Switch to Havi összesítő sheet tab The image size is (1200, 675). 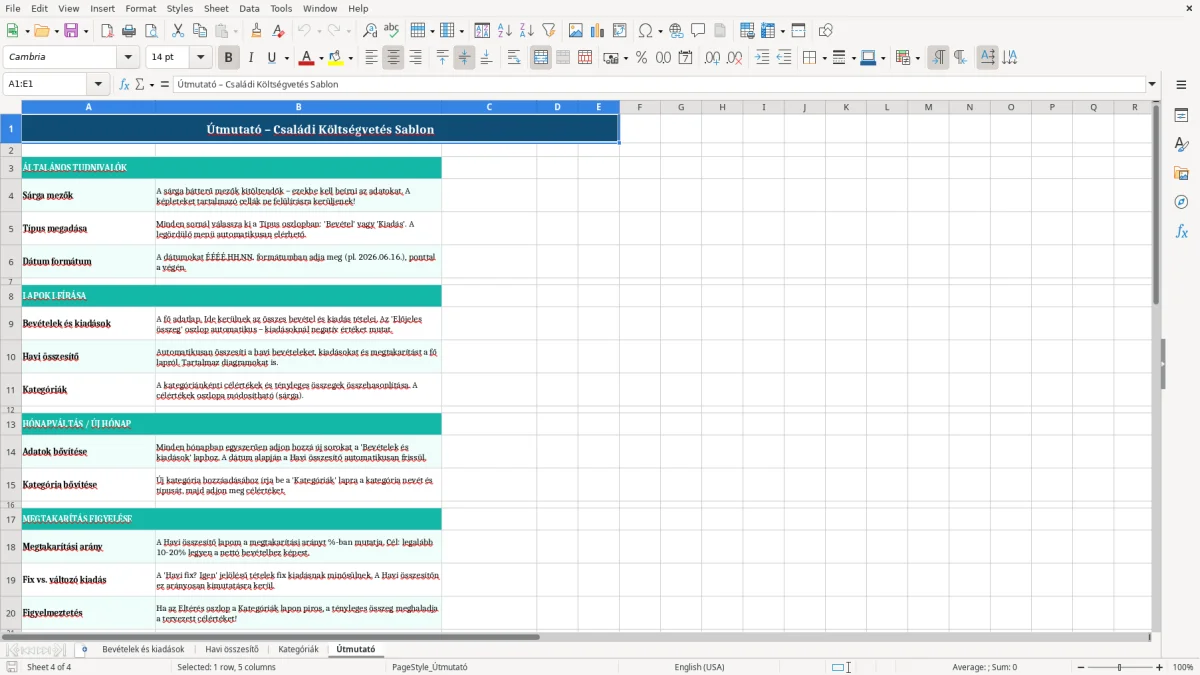click(x=232, y=649)
